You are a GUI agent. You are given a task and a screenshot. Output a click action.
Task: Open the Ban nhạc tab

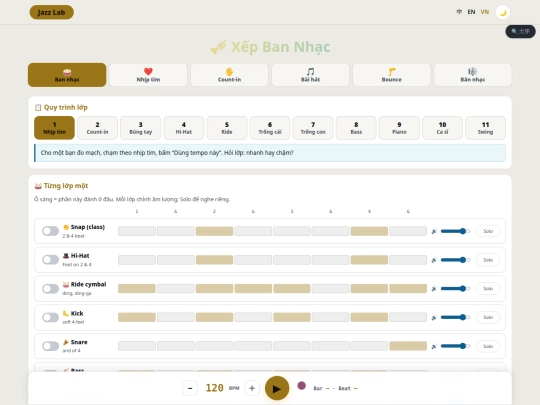coord(67,75)
